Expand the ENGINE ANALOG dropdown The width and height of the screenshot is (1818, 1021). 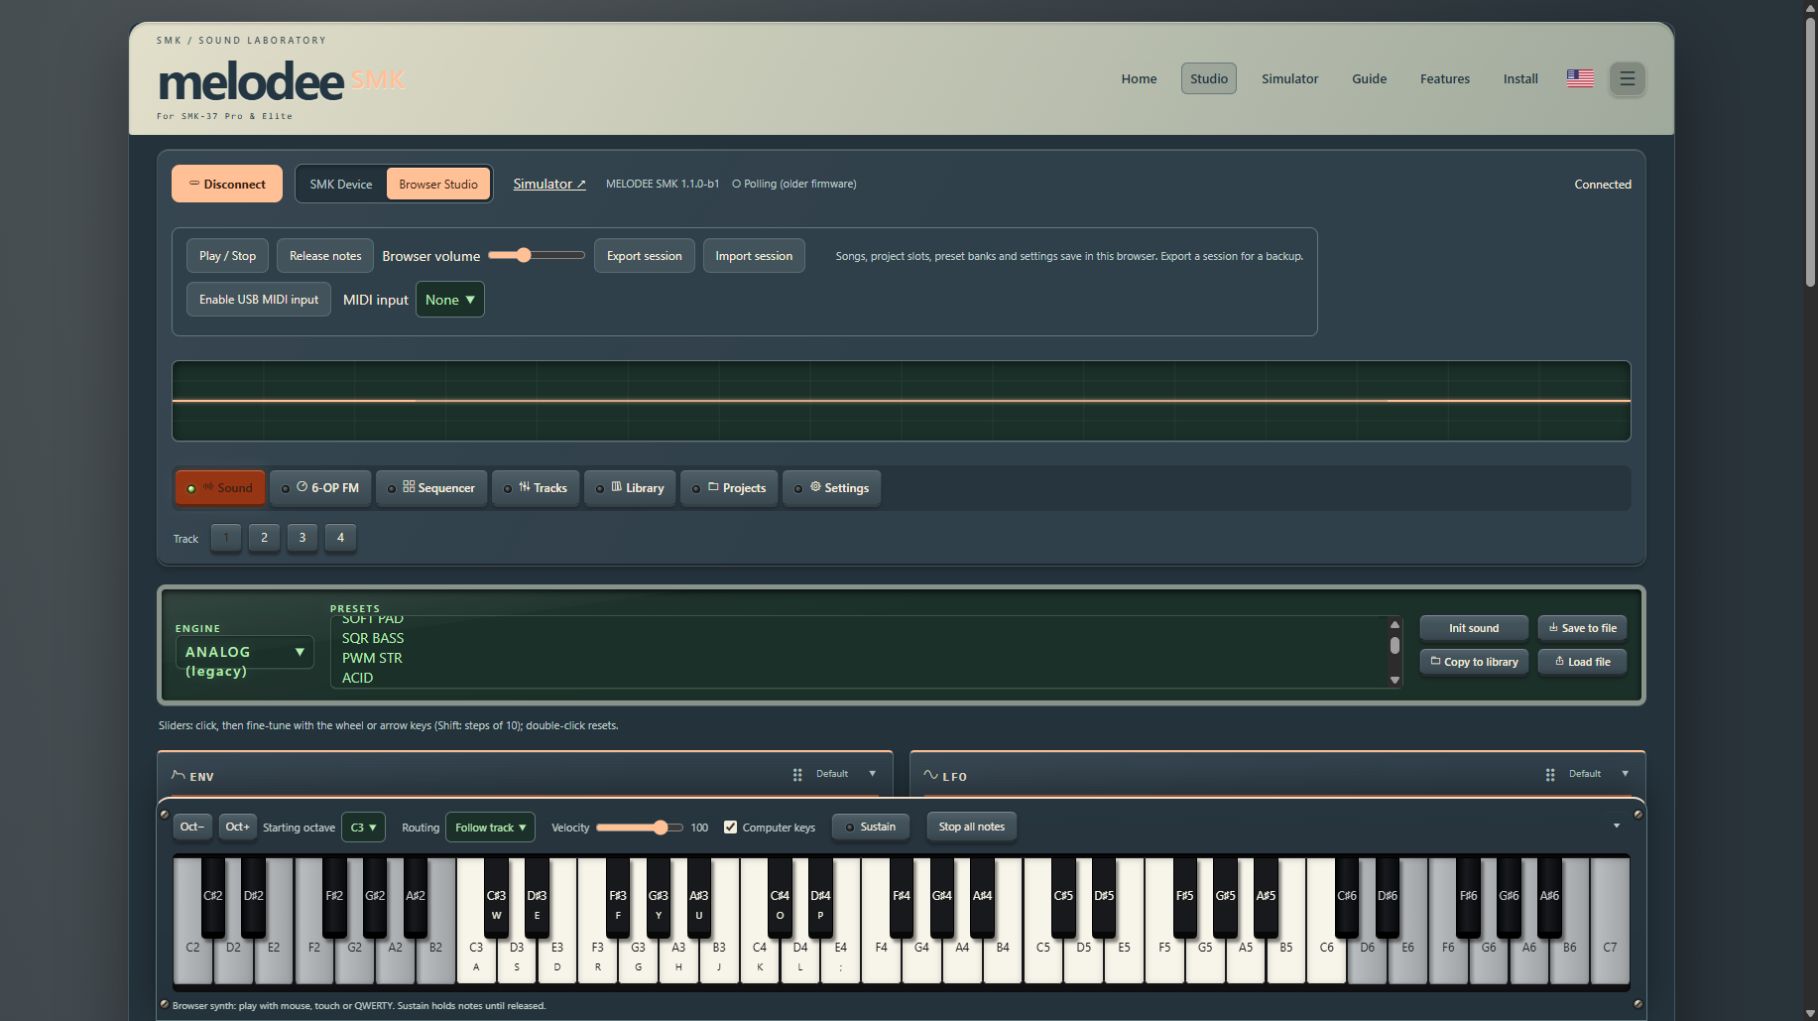click(244, 652)
